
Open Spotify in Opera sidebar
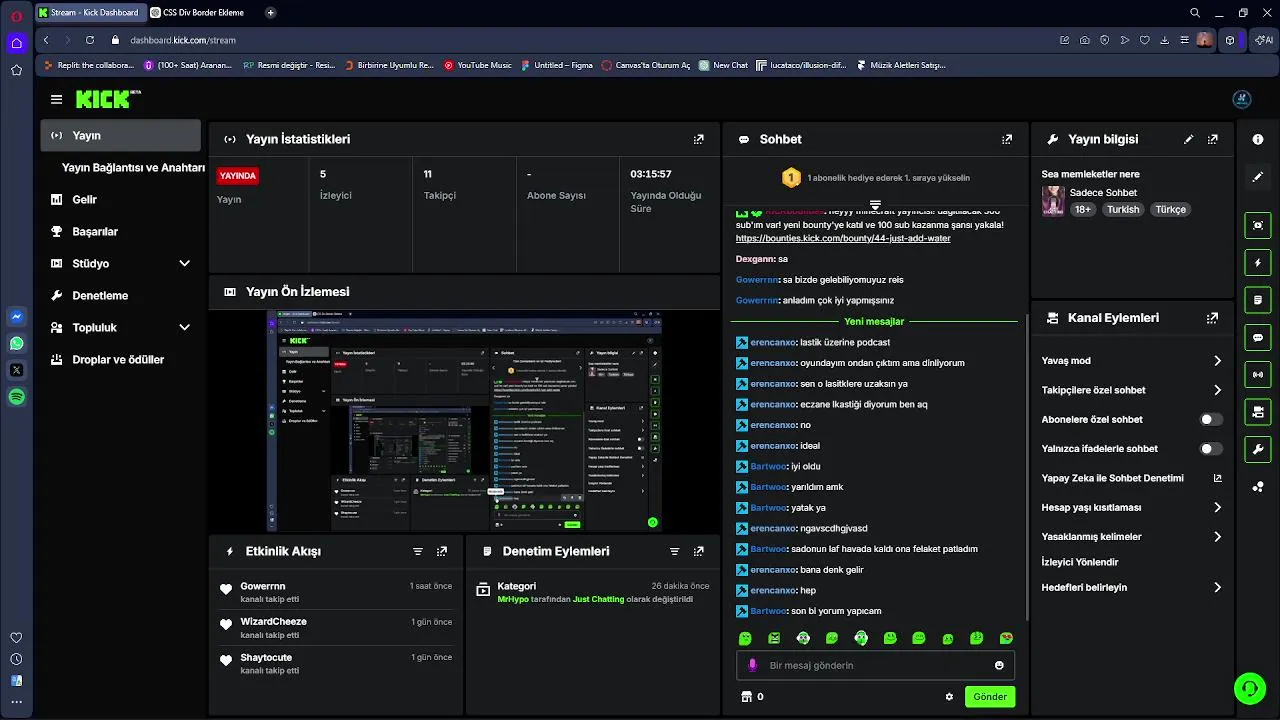click(16, 397)
